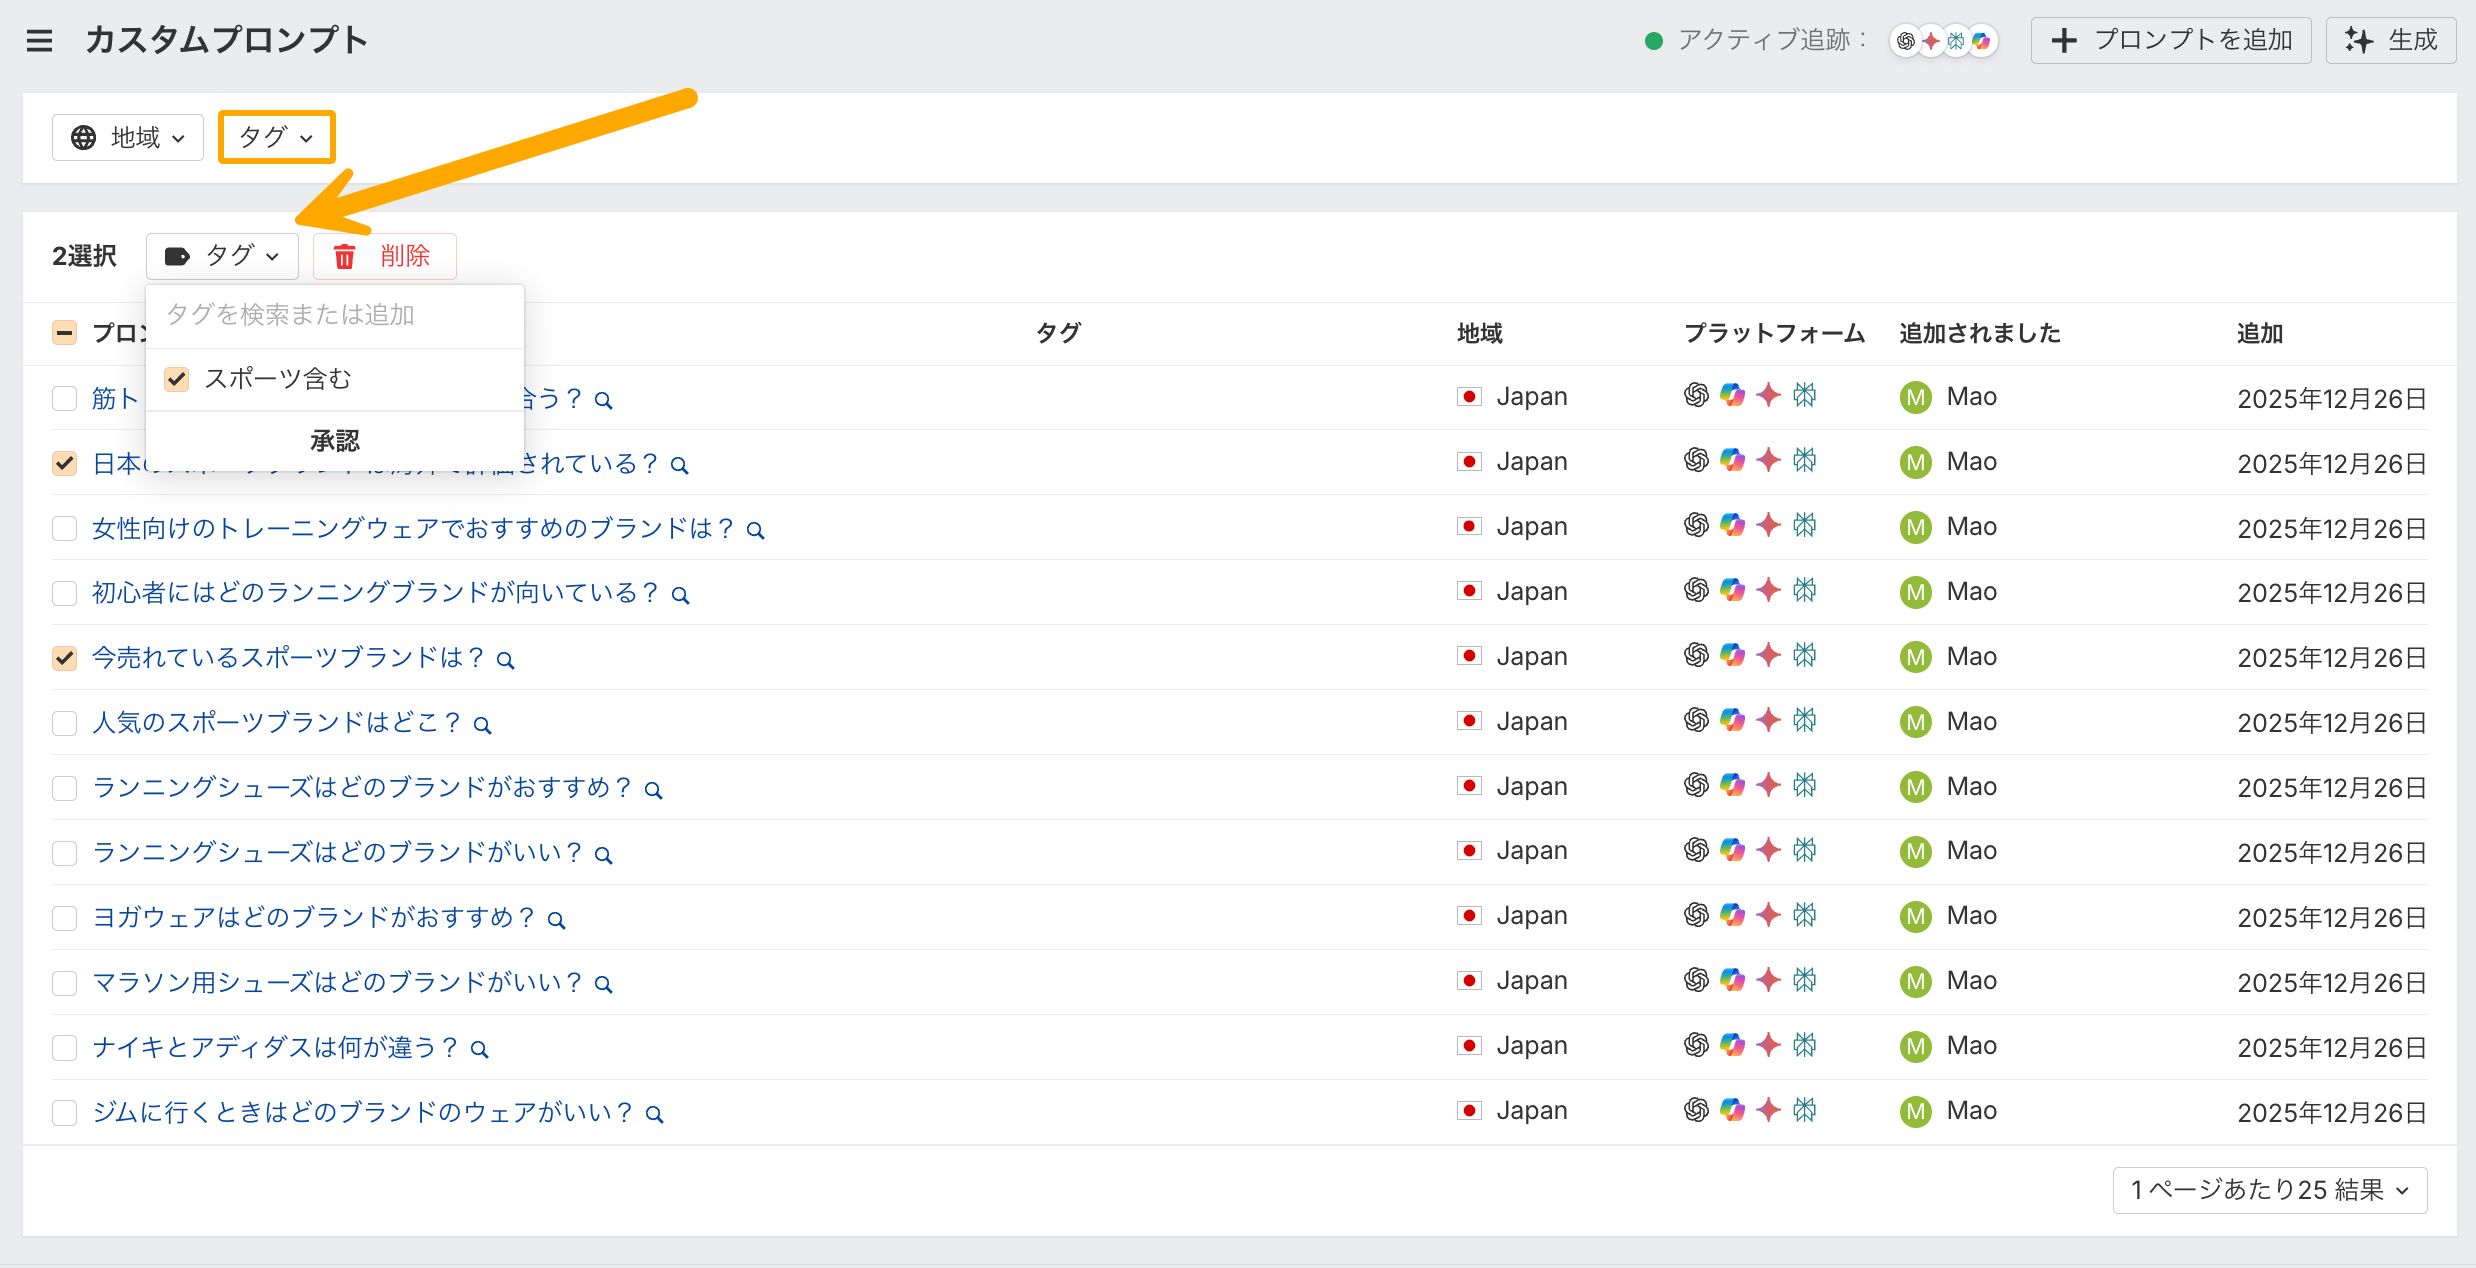Click the red trash 削除 button

385,257
